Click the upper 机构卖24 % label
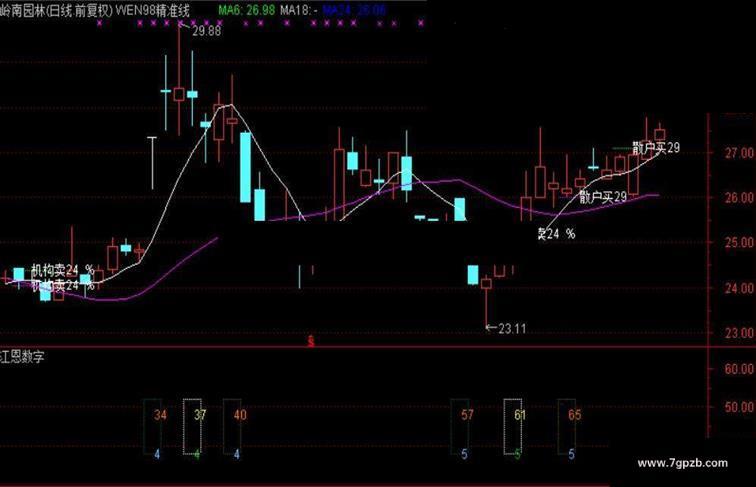 click(63, 270)
